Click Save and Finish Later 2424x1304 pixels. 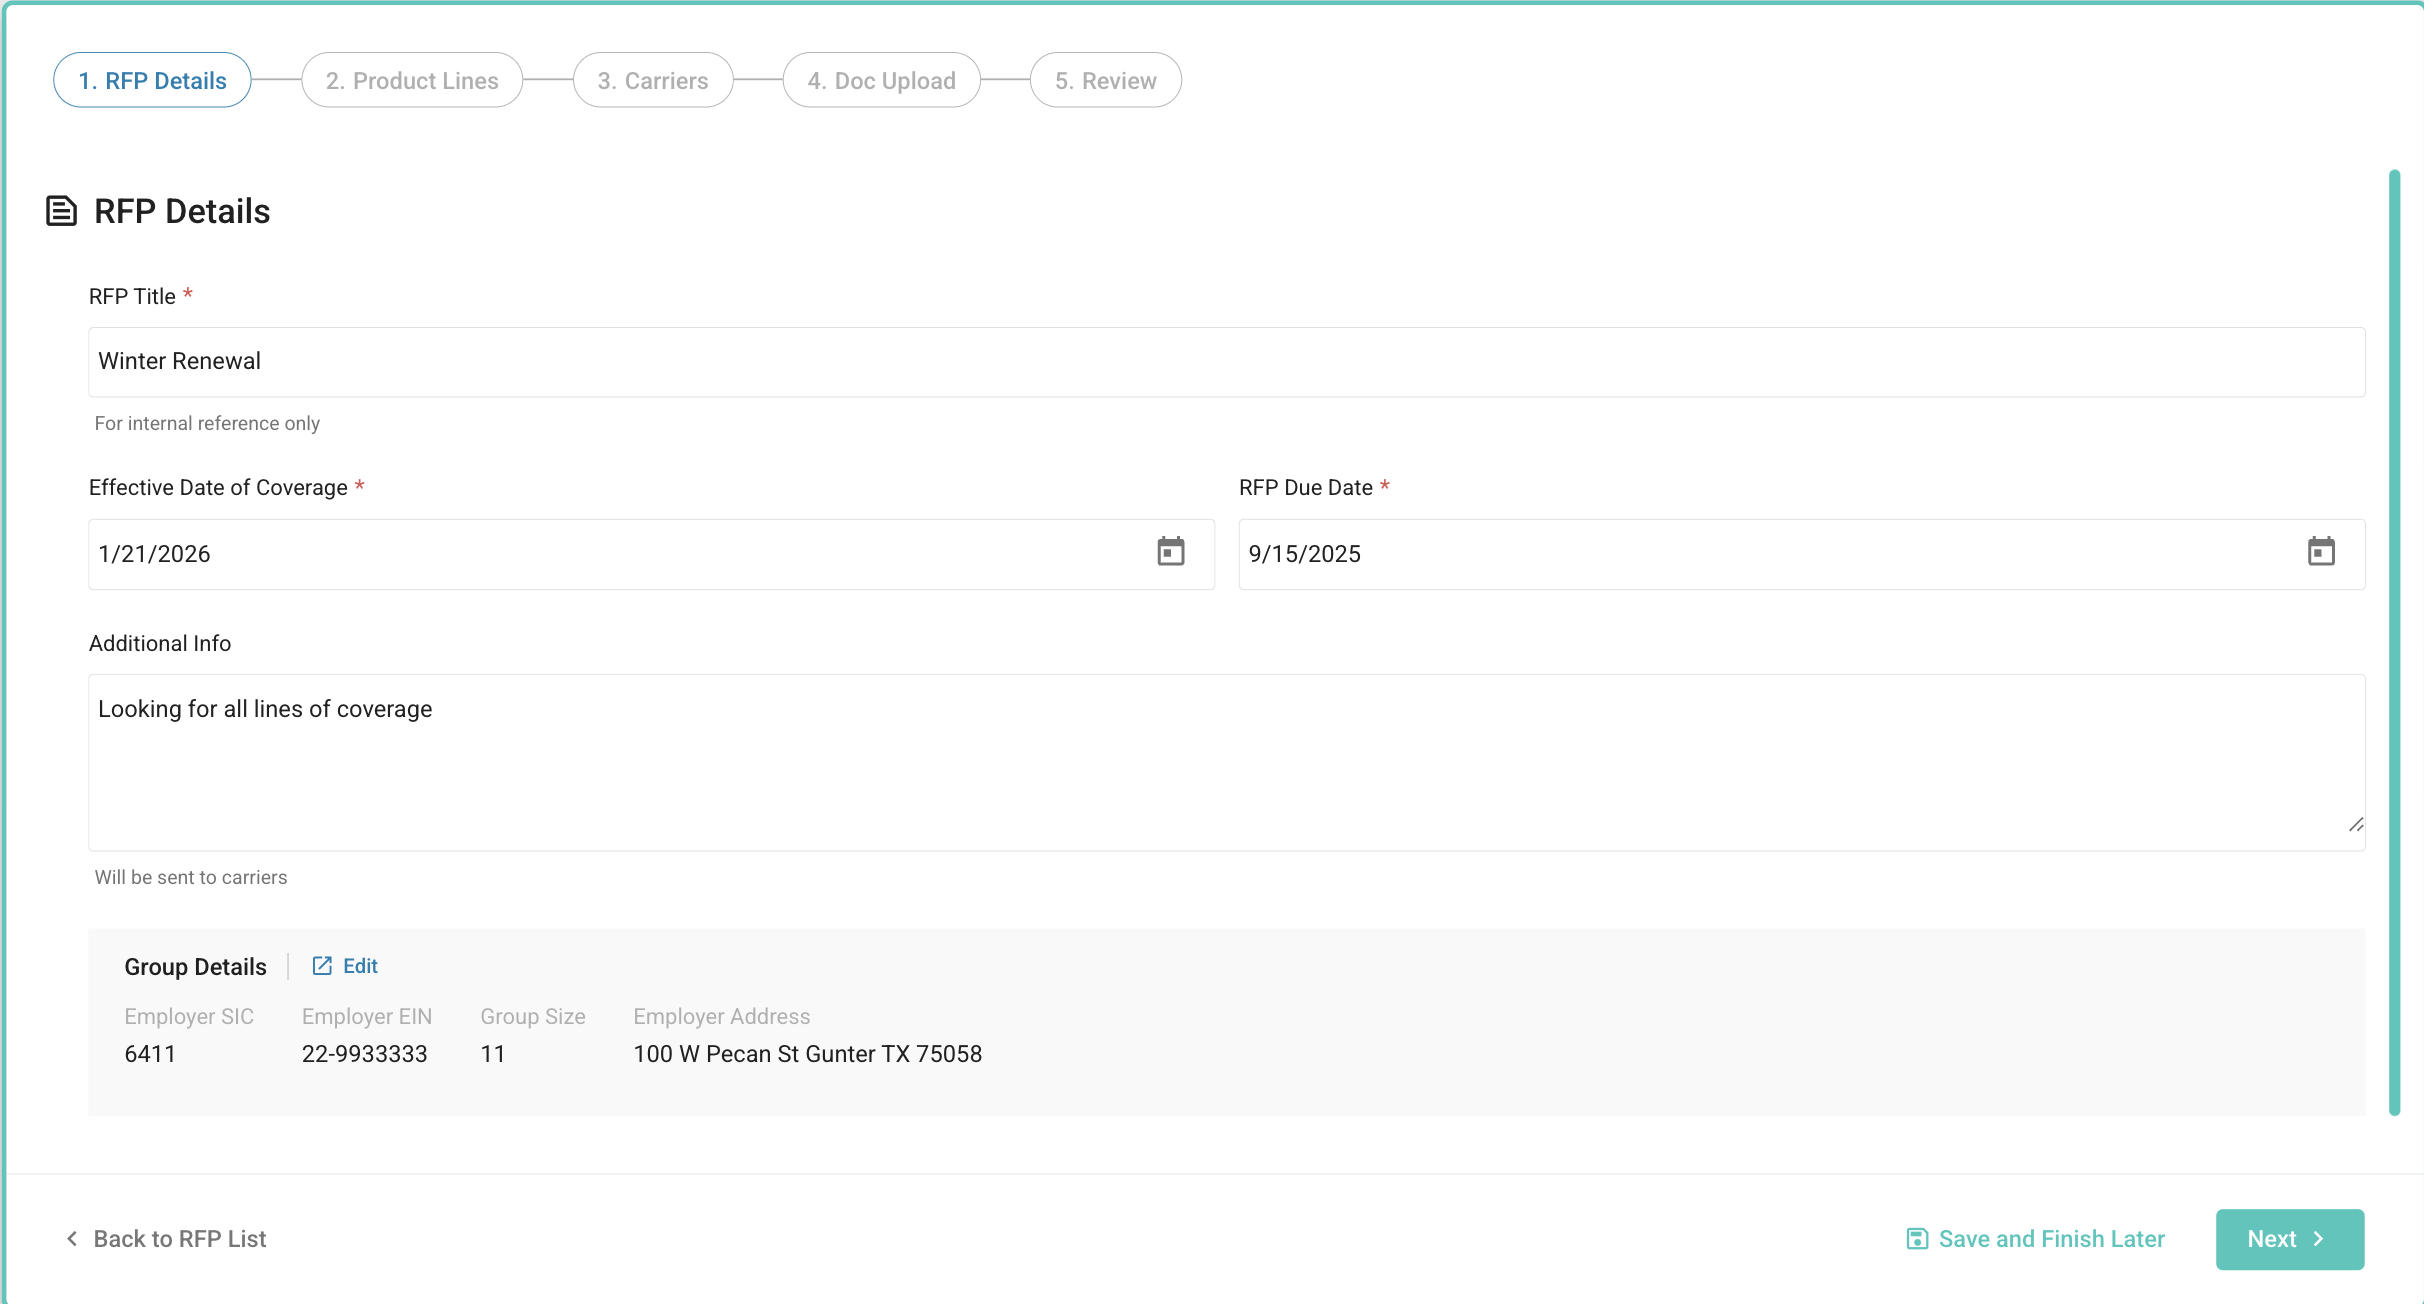click(2035, 1239)
